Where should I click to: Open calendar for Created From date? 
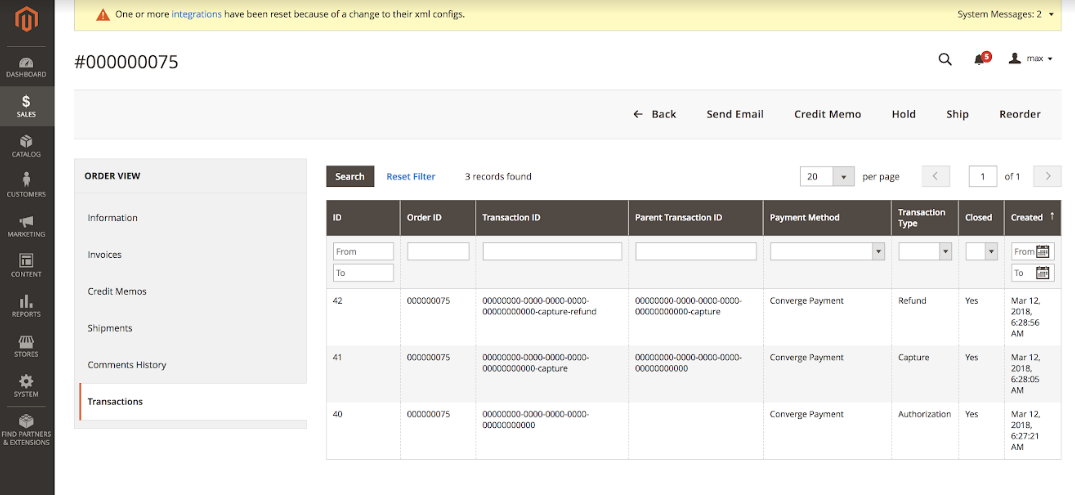1043,252
